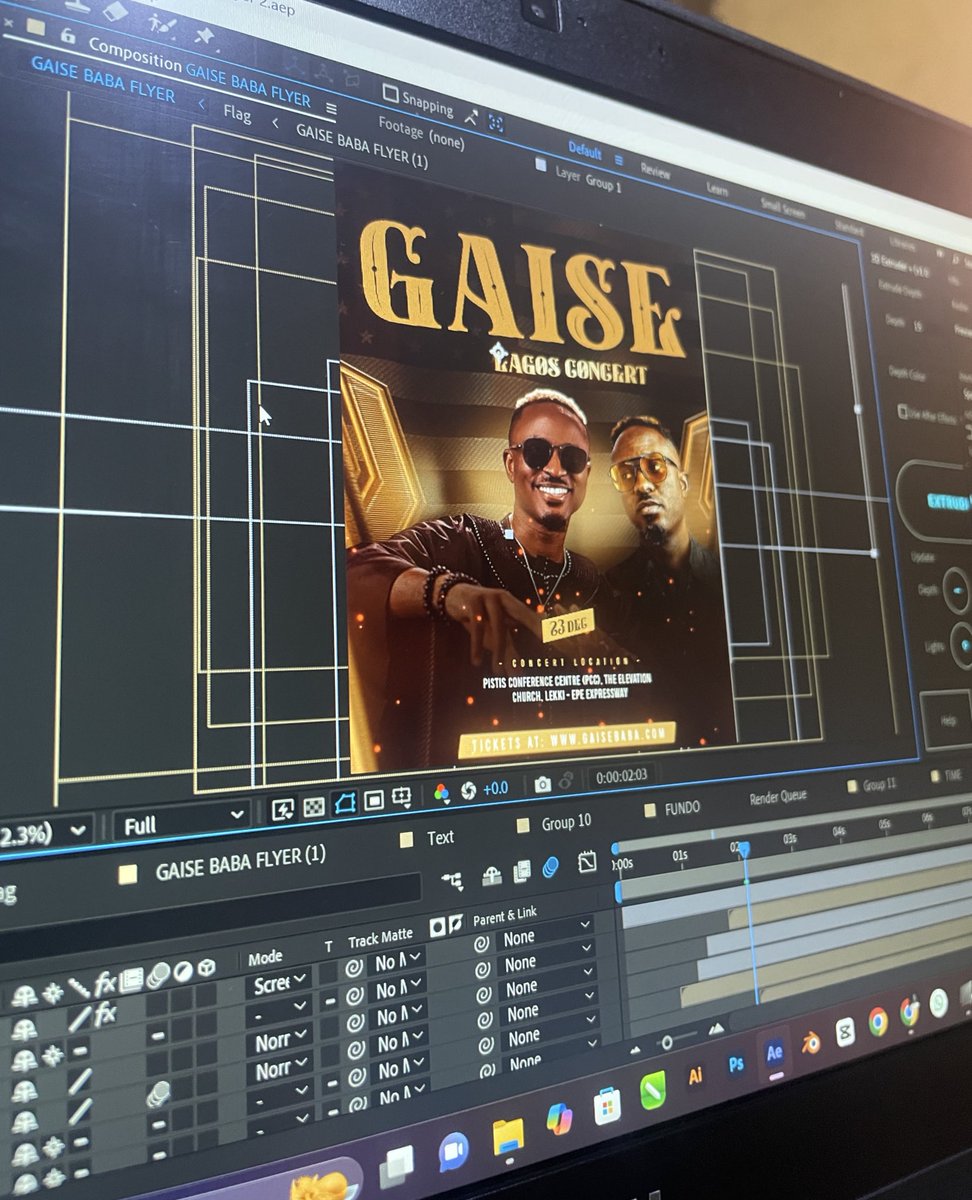Check the Use After Effects checkbox
The height and width of the screenshot is (1200, 972).
point(903,411)
